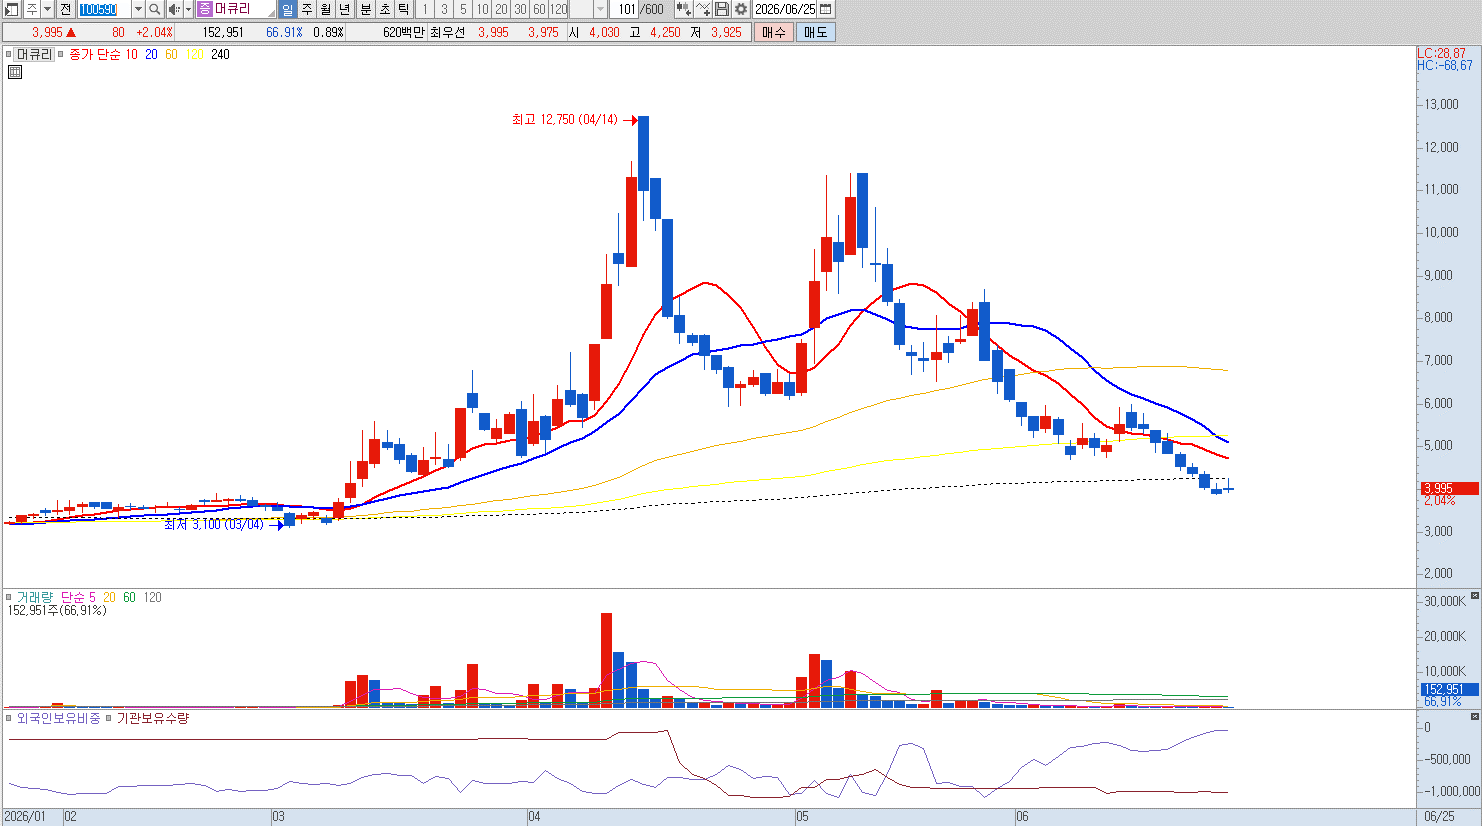Toggle the 일 daily period button
Viewport: 1482px width, 826px height.
288,9
